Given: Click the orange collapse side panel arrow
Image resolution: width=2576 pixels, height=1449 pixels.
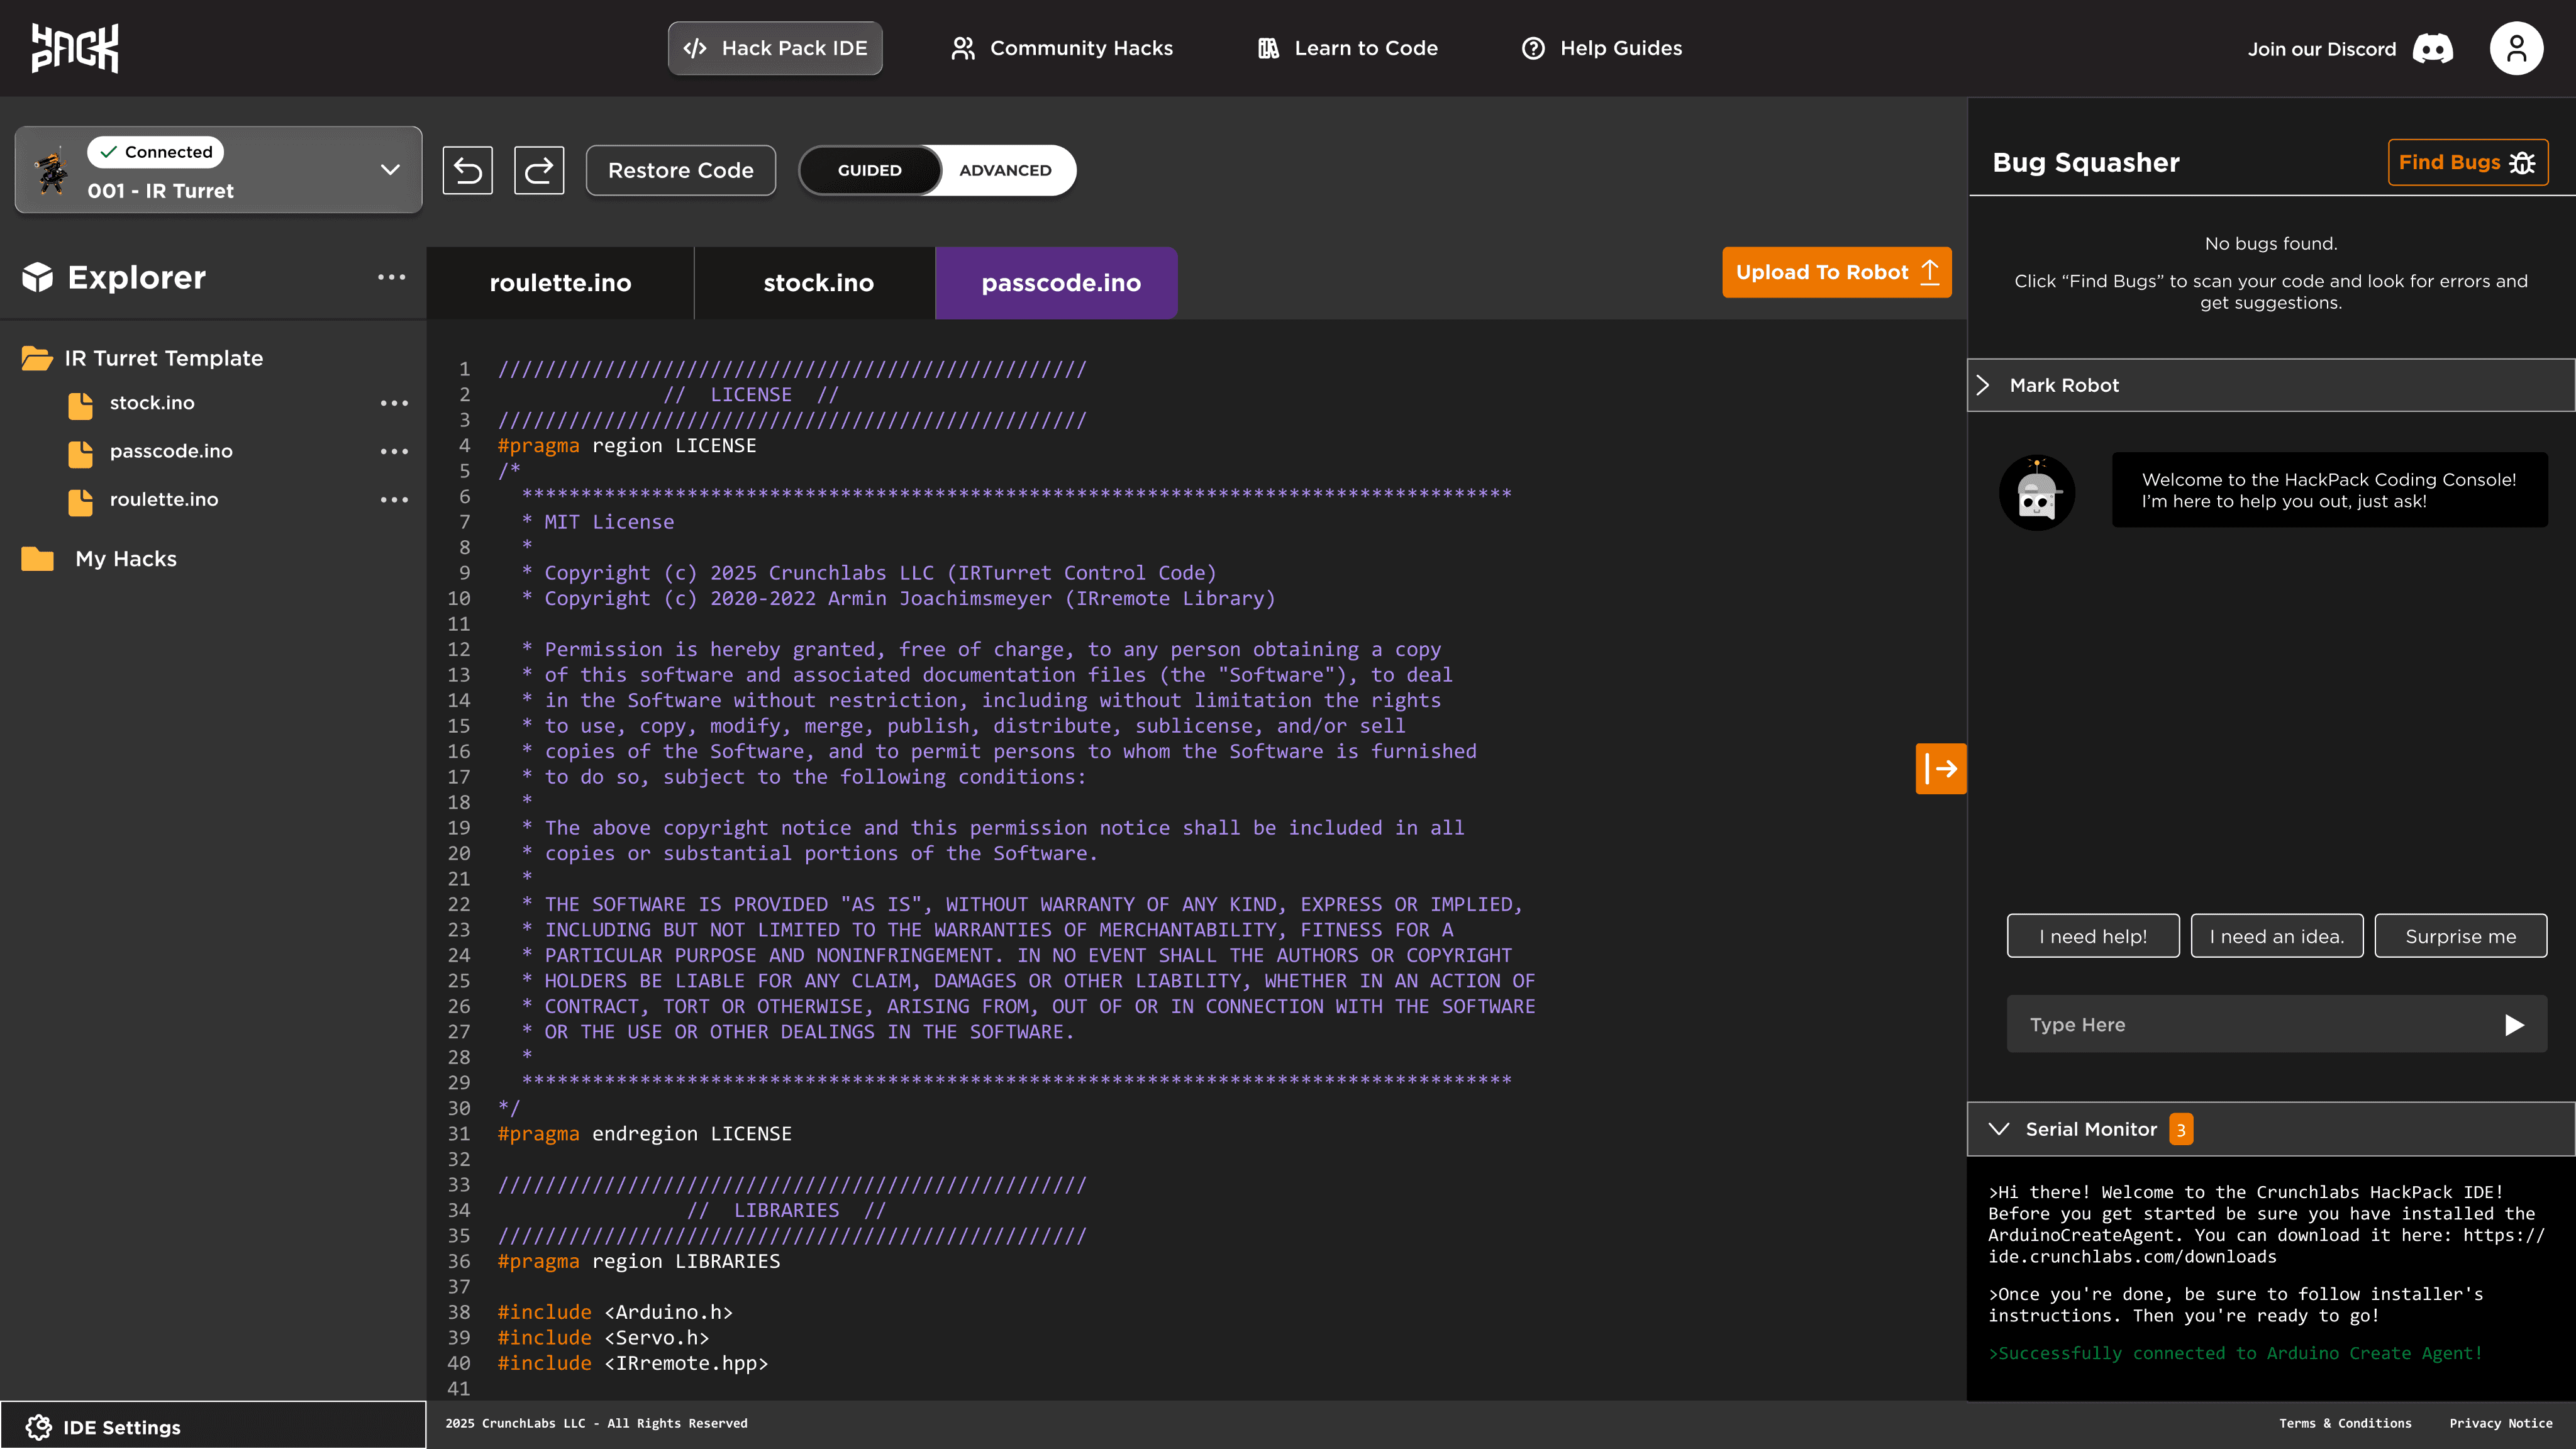Looking at the screenshot, I should pyautogui.click(x=1940, y=768).
